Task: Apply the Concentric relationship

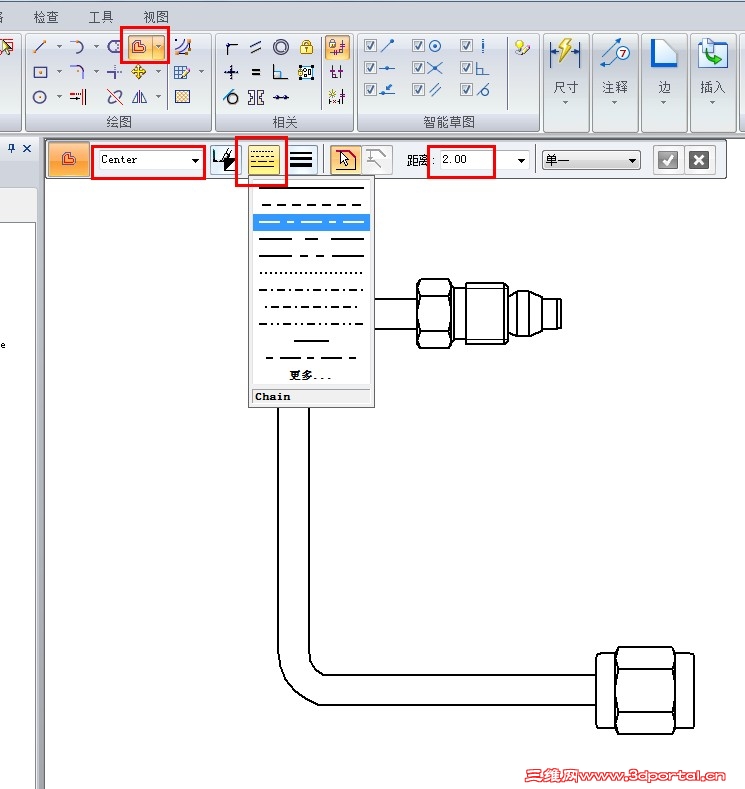Action: tap(281, 47)
